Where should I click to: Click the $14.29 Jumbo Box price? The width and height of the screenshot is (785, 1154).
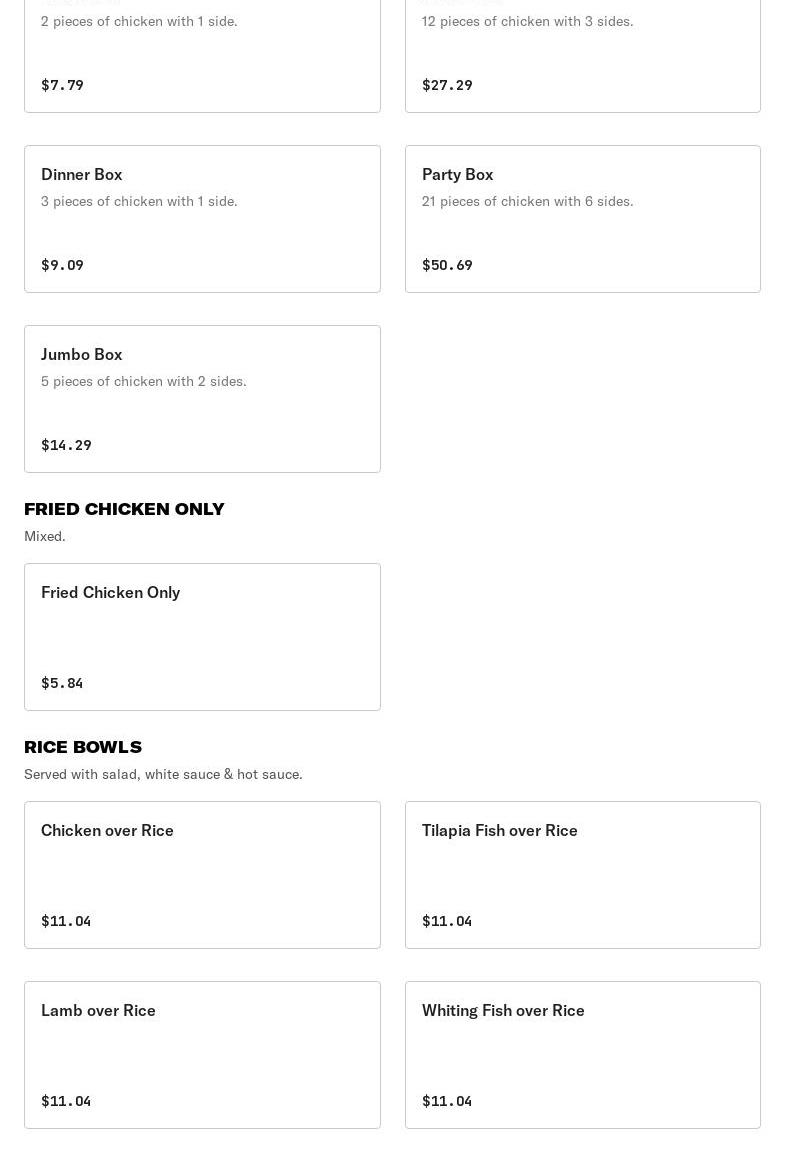(x=66, y=445)
